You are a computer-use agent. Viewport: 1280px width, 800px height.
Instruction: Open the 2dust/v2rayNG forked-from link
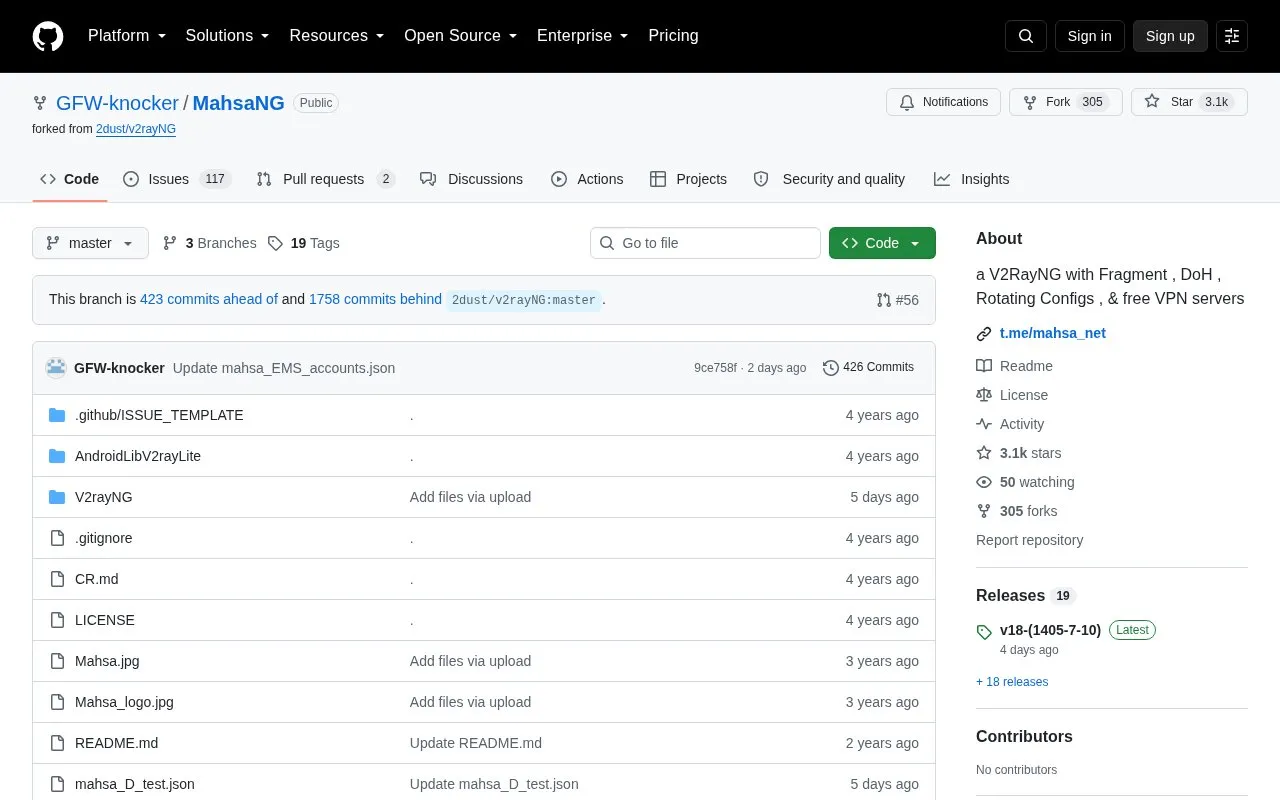tap(136, 129)
